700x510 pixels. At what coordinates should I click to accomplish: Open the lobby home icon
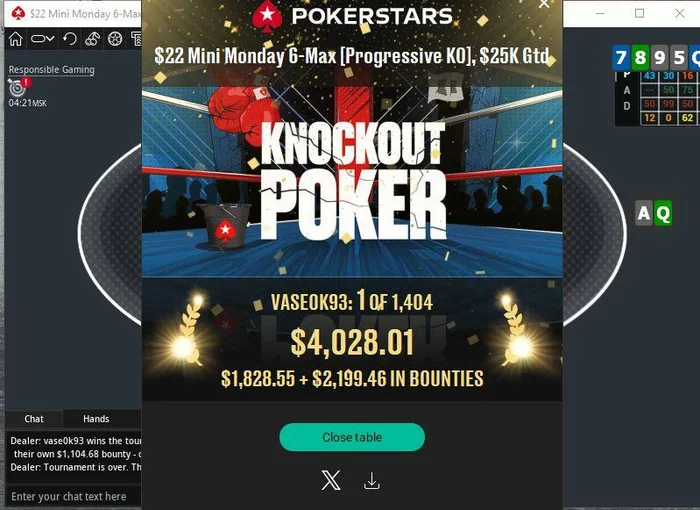tap(16, 39)
